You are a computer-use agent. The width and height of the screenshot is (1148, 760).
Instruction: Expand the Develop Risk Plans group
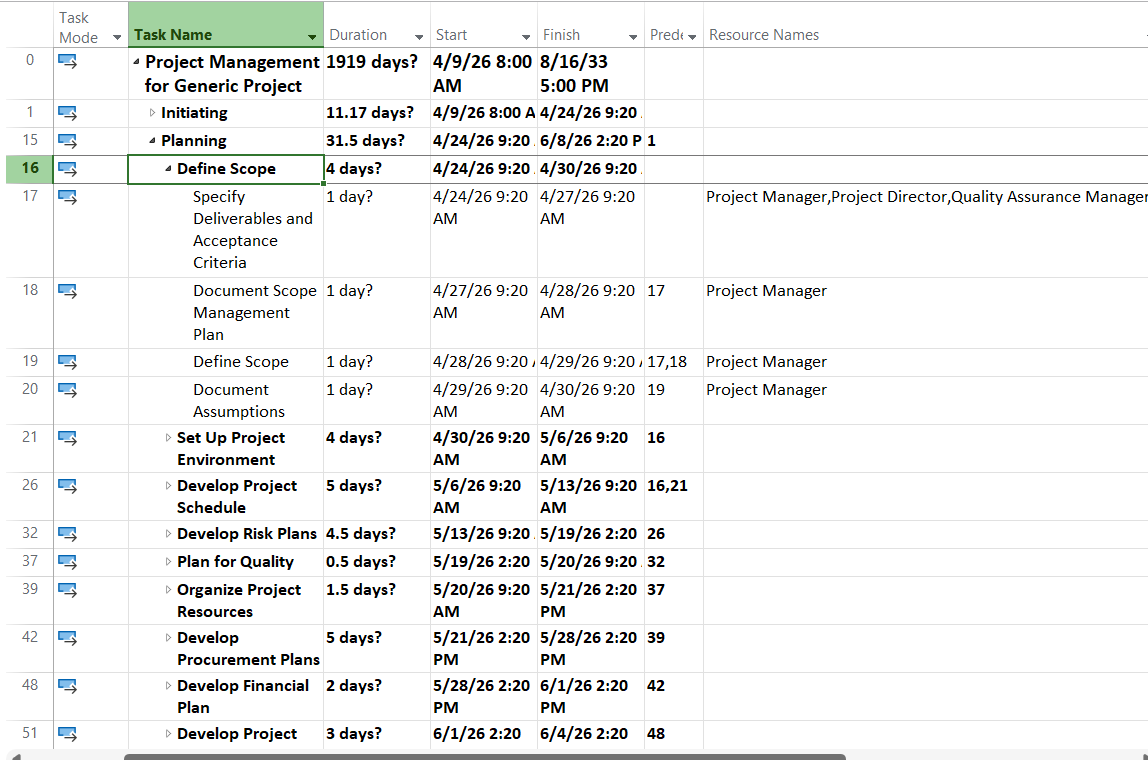[x=169, y=534]
